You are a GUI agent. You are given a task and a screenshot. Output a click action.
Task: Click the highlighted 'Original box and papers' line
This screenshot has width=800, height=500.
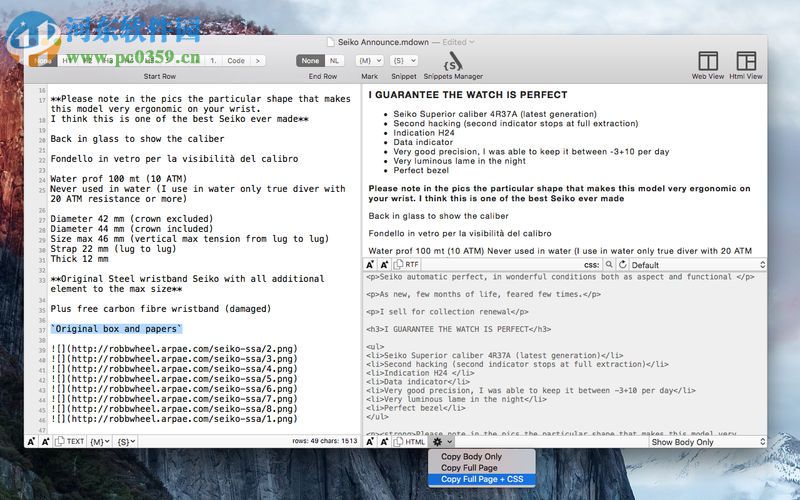tap(116, 329)
